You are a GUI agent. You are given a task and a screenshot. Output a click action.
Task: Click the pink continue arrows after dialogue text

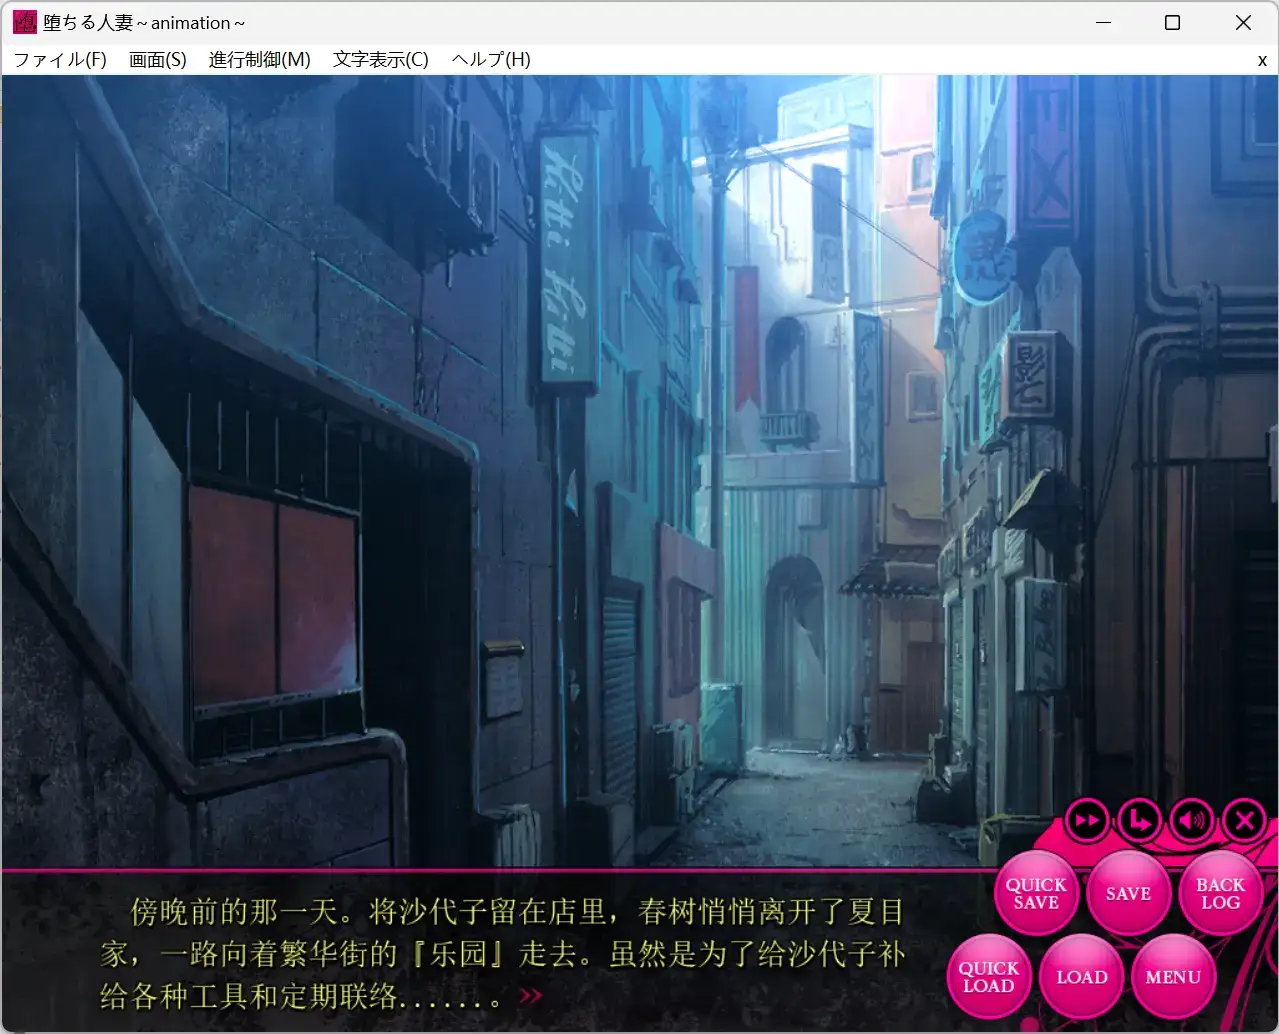[x=531, y=995]
